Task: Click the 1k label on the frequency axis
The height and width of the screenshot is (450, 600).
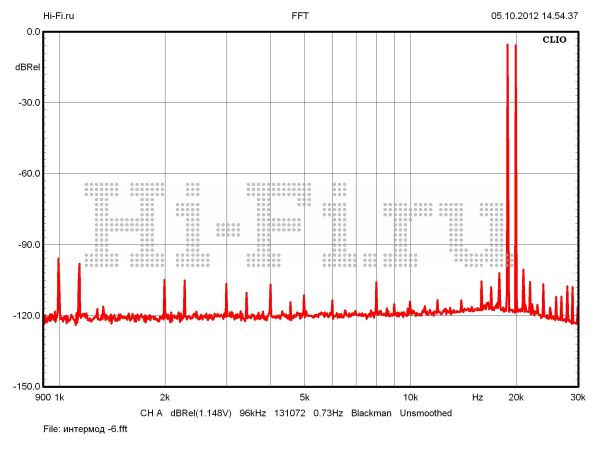Action: coord(59,398)
